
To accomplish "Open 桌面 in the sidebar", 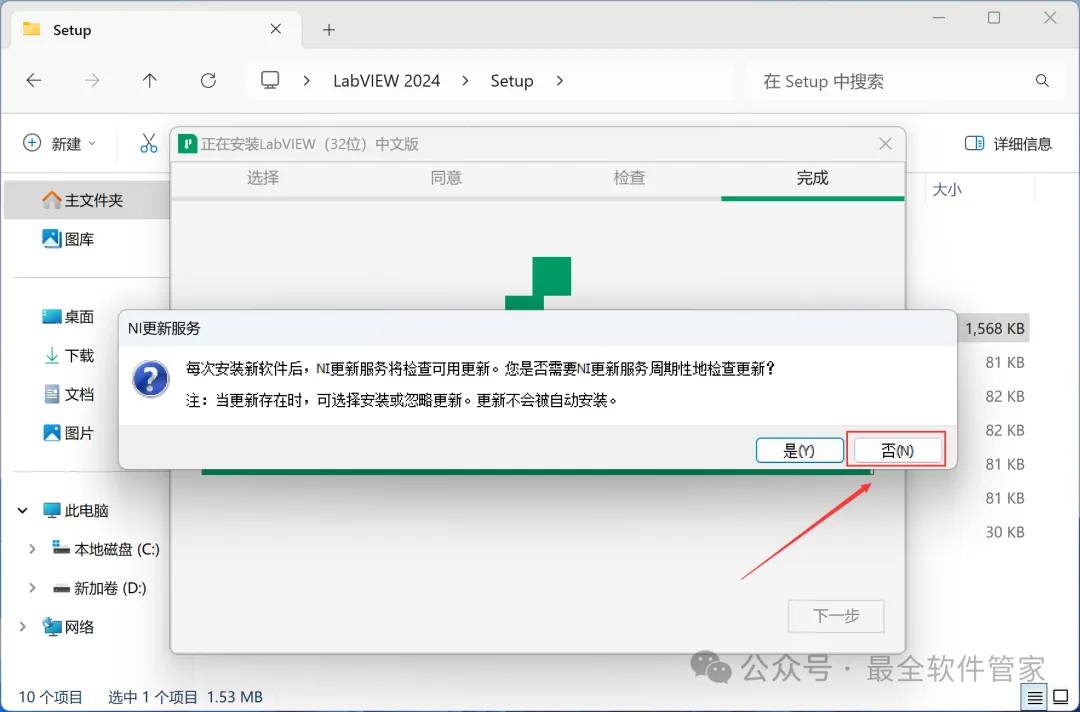I will click(68, 317).
